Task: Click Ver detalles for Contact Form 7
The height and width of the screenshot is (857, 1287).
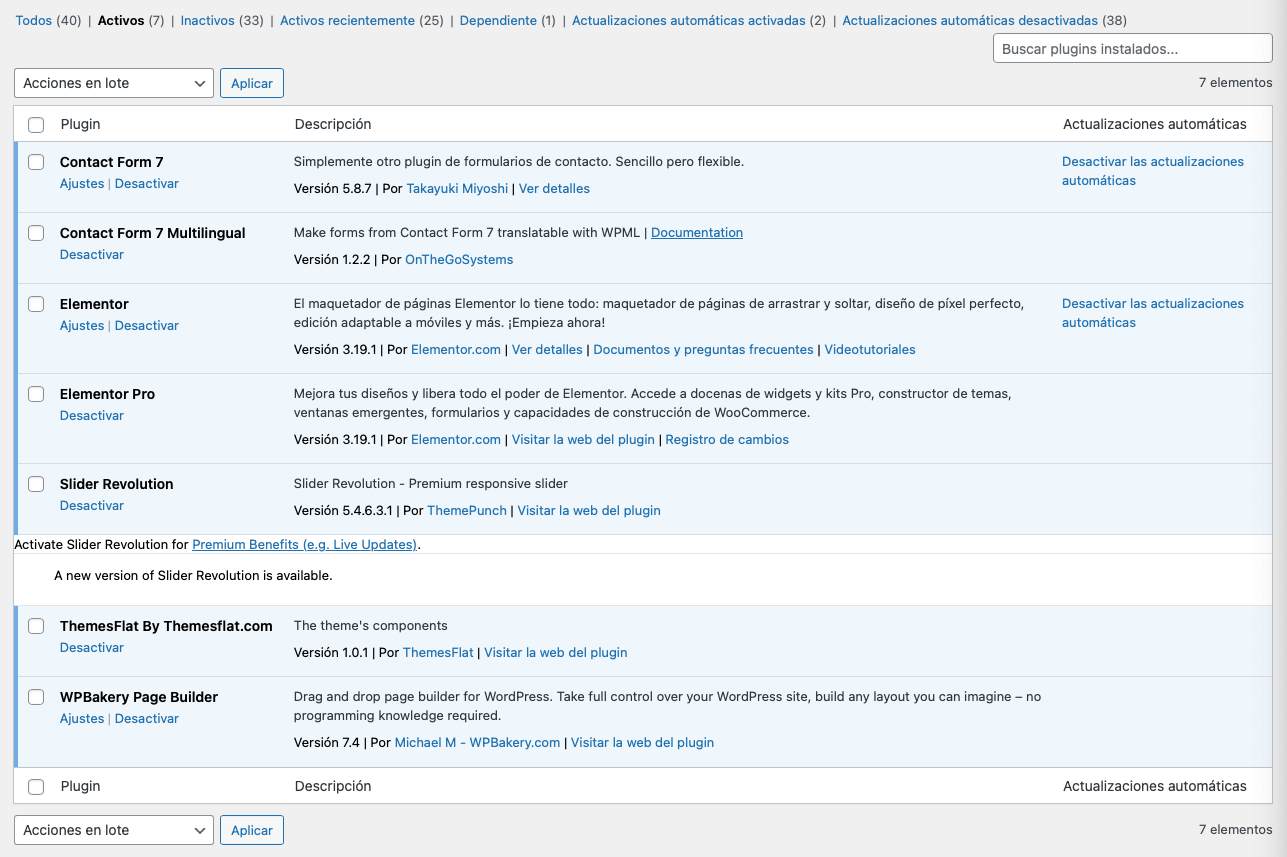Action: coord(554,188)
